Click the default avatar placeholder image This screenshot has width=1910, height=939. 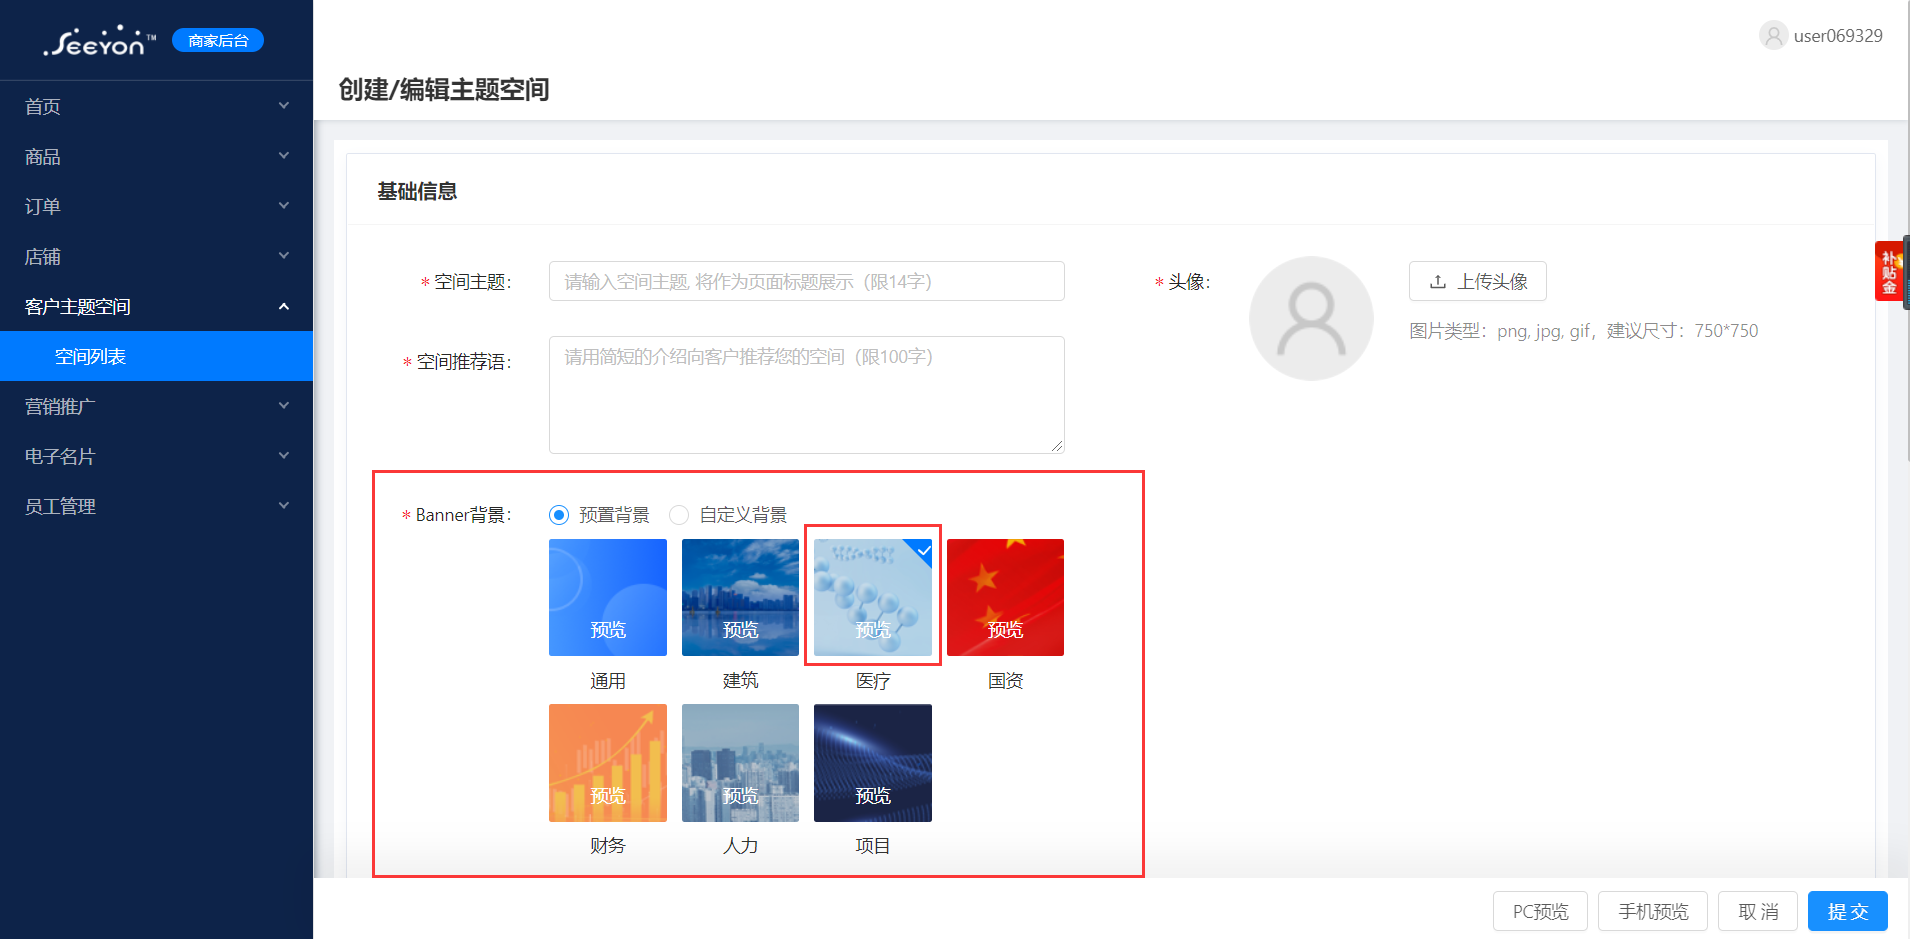1311,318
